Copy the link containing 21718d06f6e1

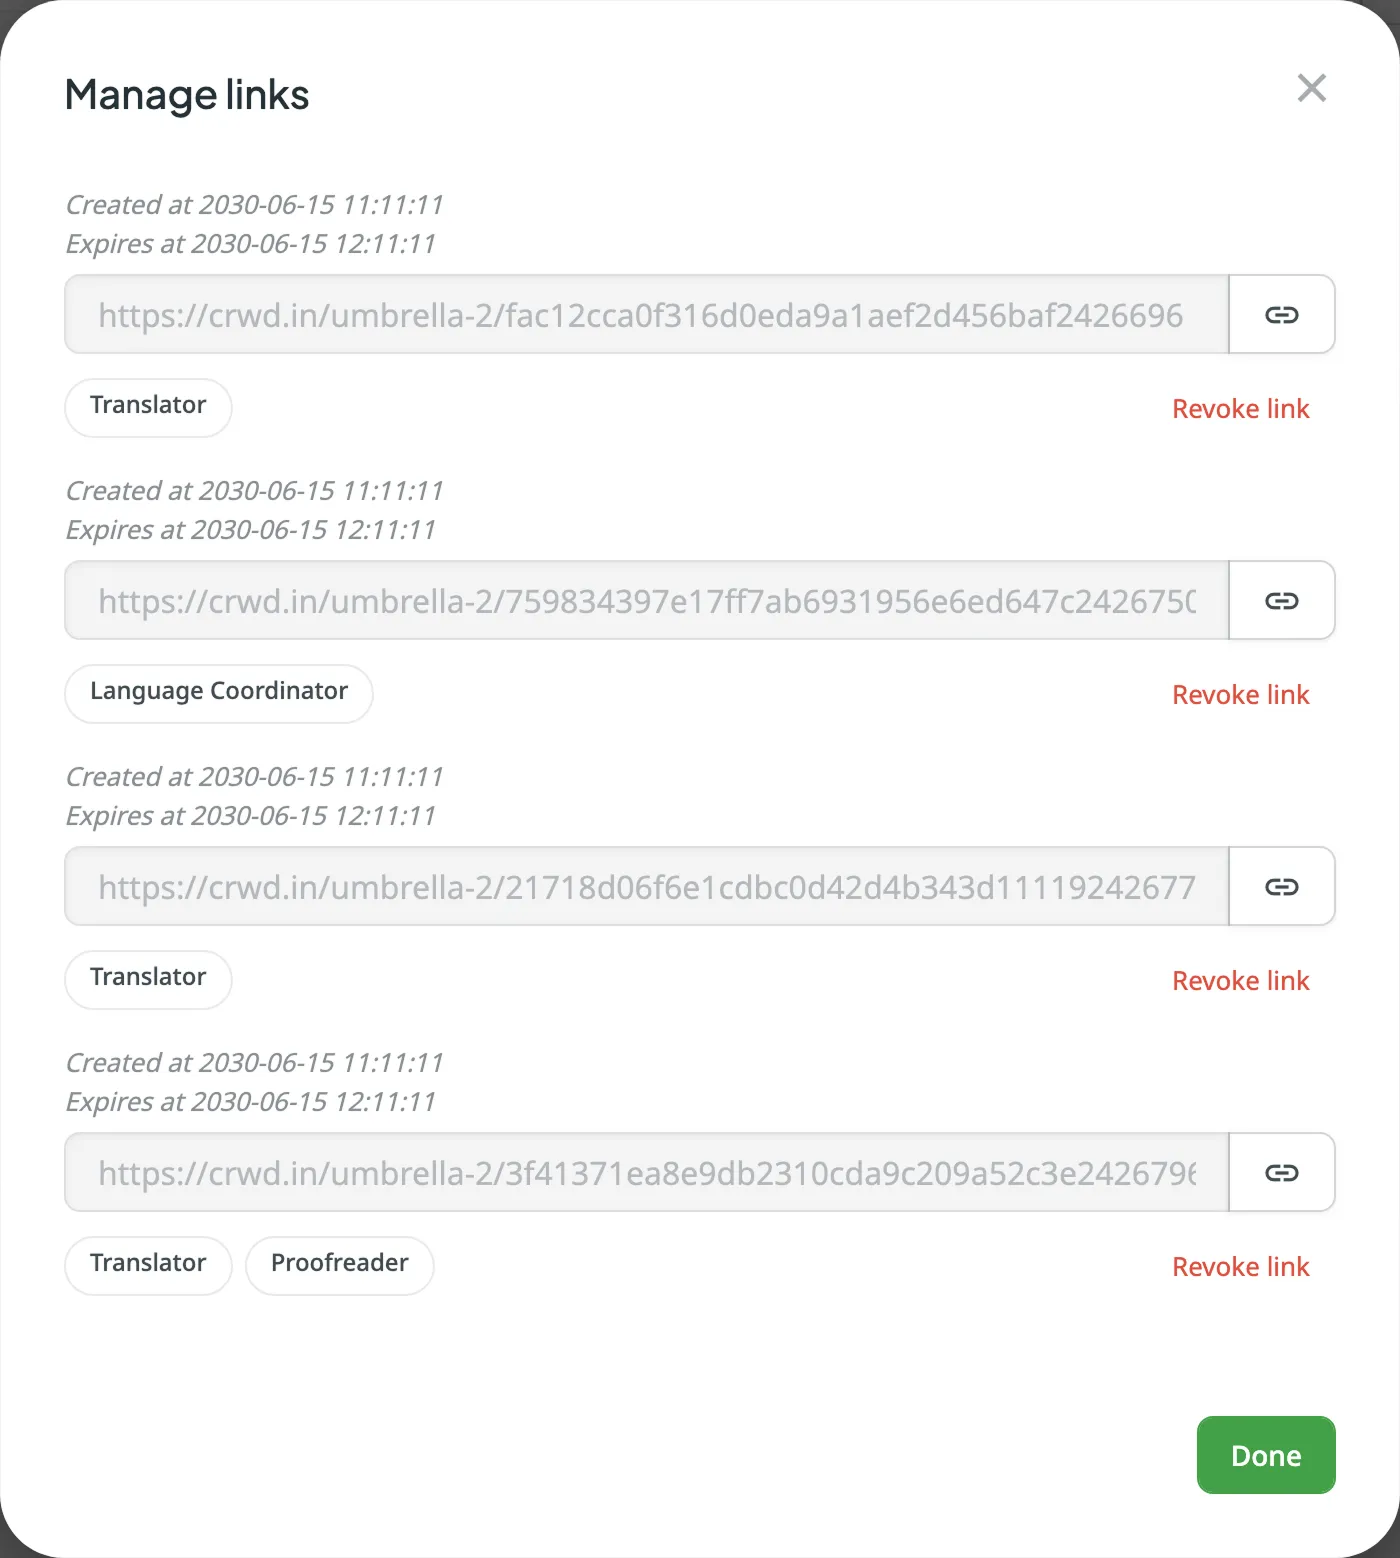(1281, 886)
